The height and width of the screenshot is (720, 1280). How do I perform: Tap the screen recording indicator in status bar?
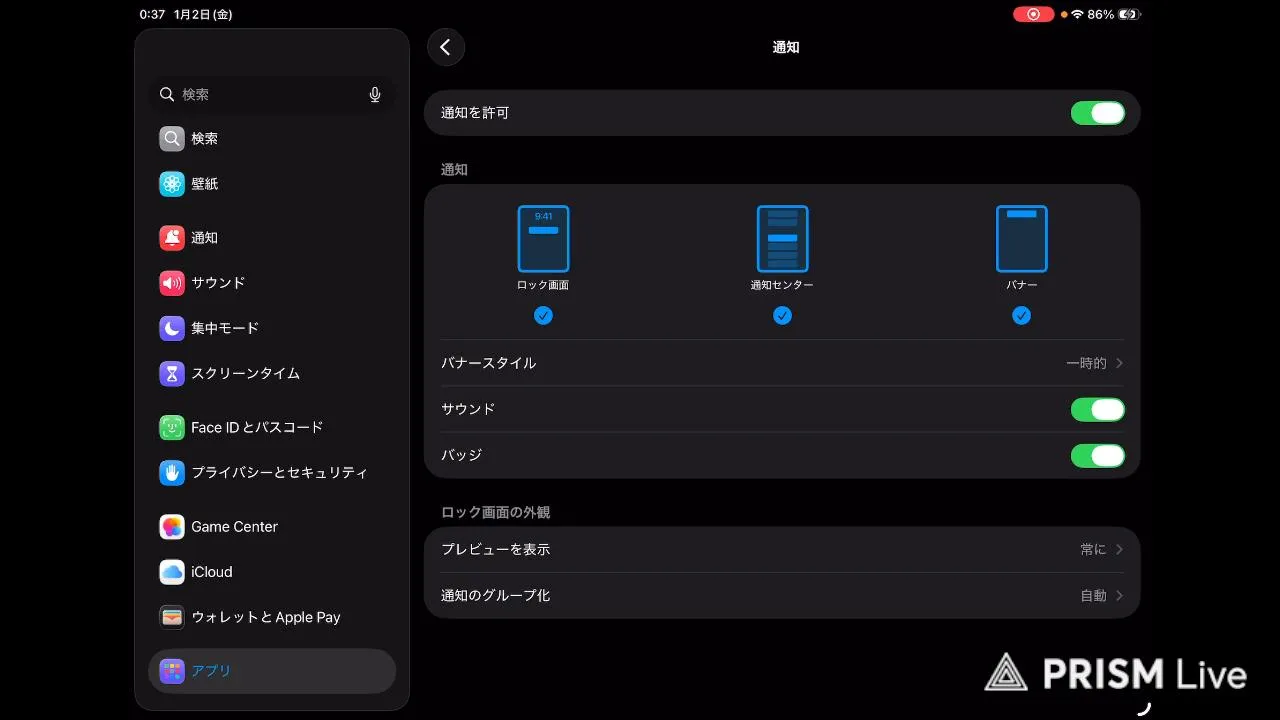pos(1033,14)
